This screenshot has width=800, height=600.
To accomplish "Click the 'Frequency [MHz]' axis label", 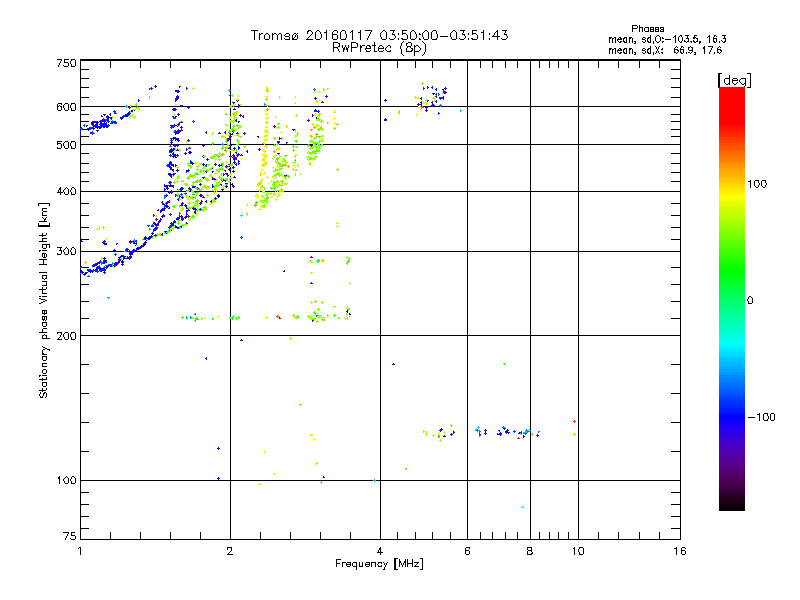I will (379, 564).
